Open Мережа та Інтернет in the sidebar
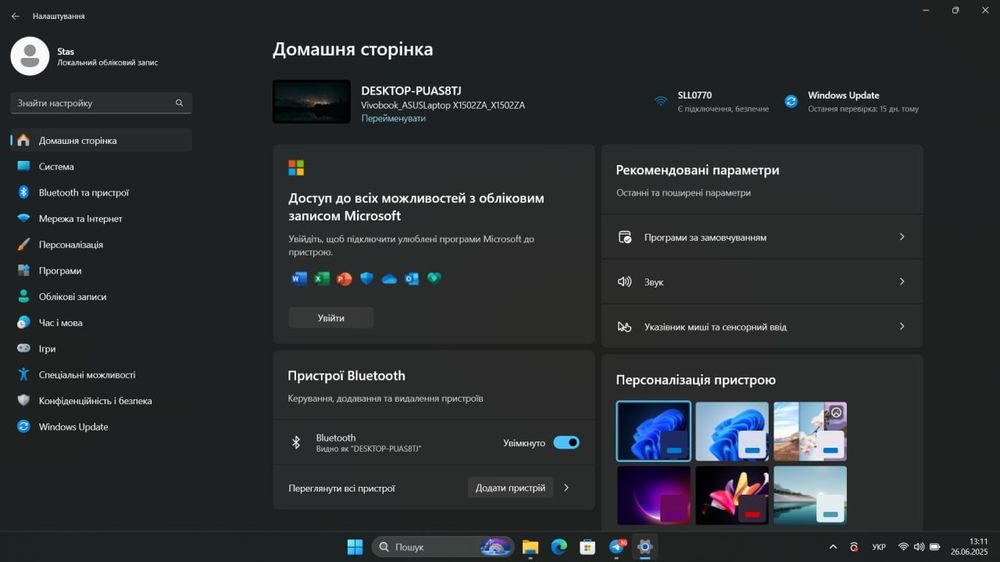Image resolution: width=1000 pixels, height=562 pixels. coord(101,218)
